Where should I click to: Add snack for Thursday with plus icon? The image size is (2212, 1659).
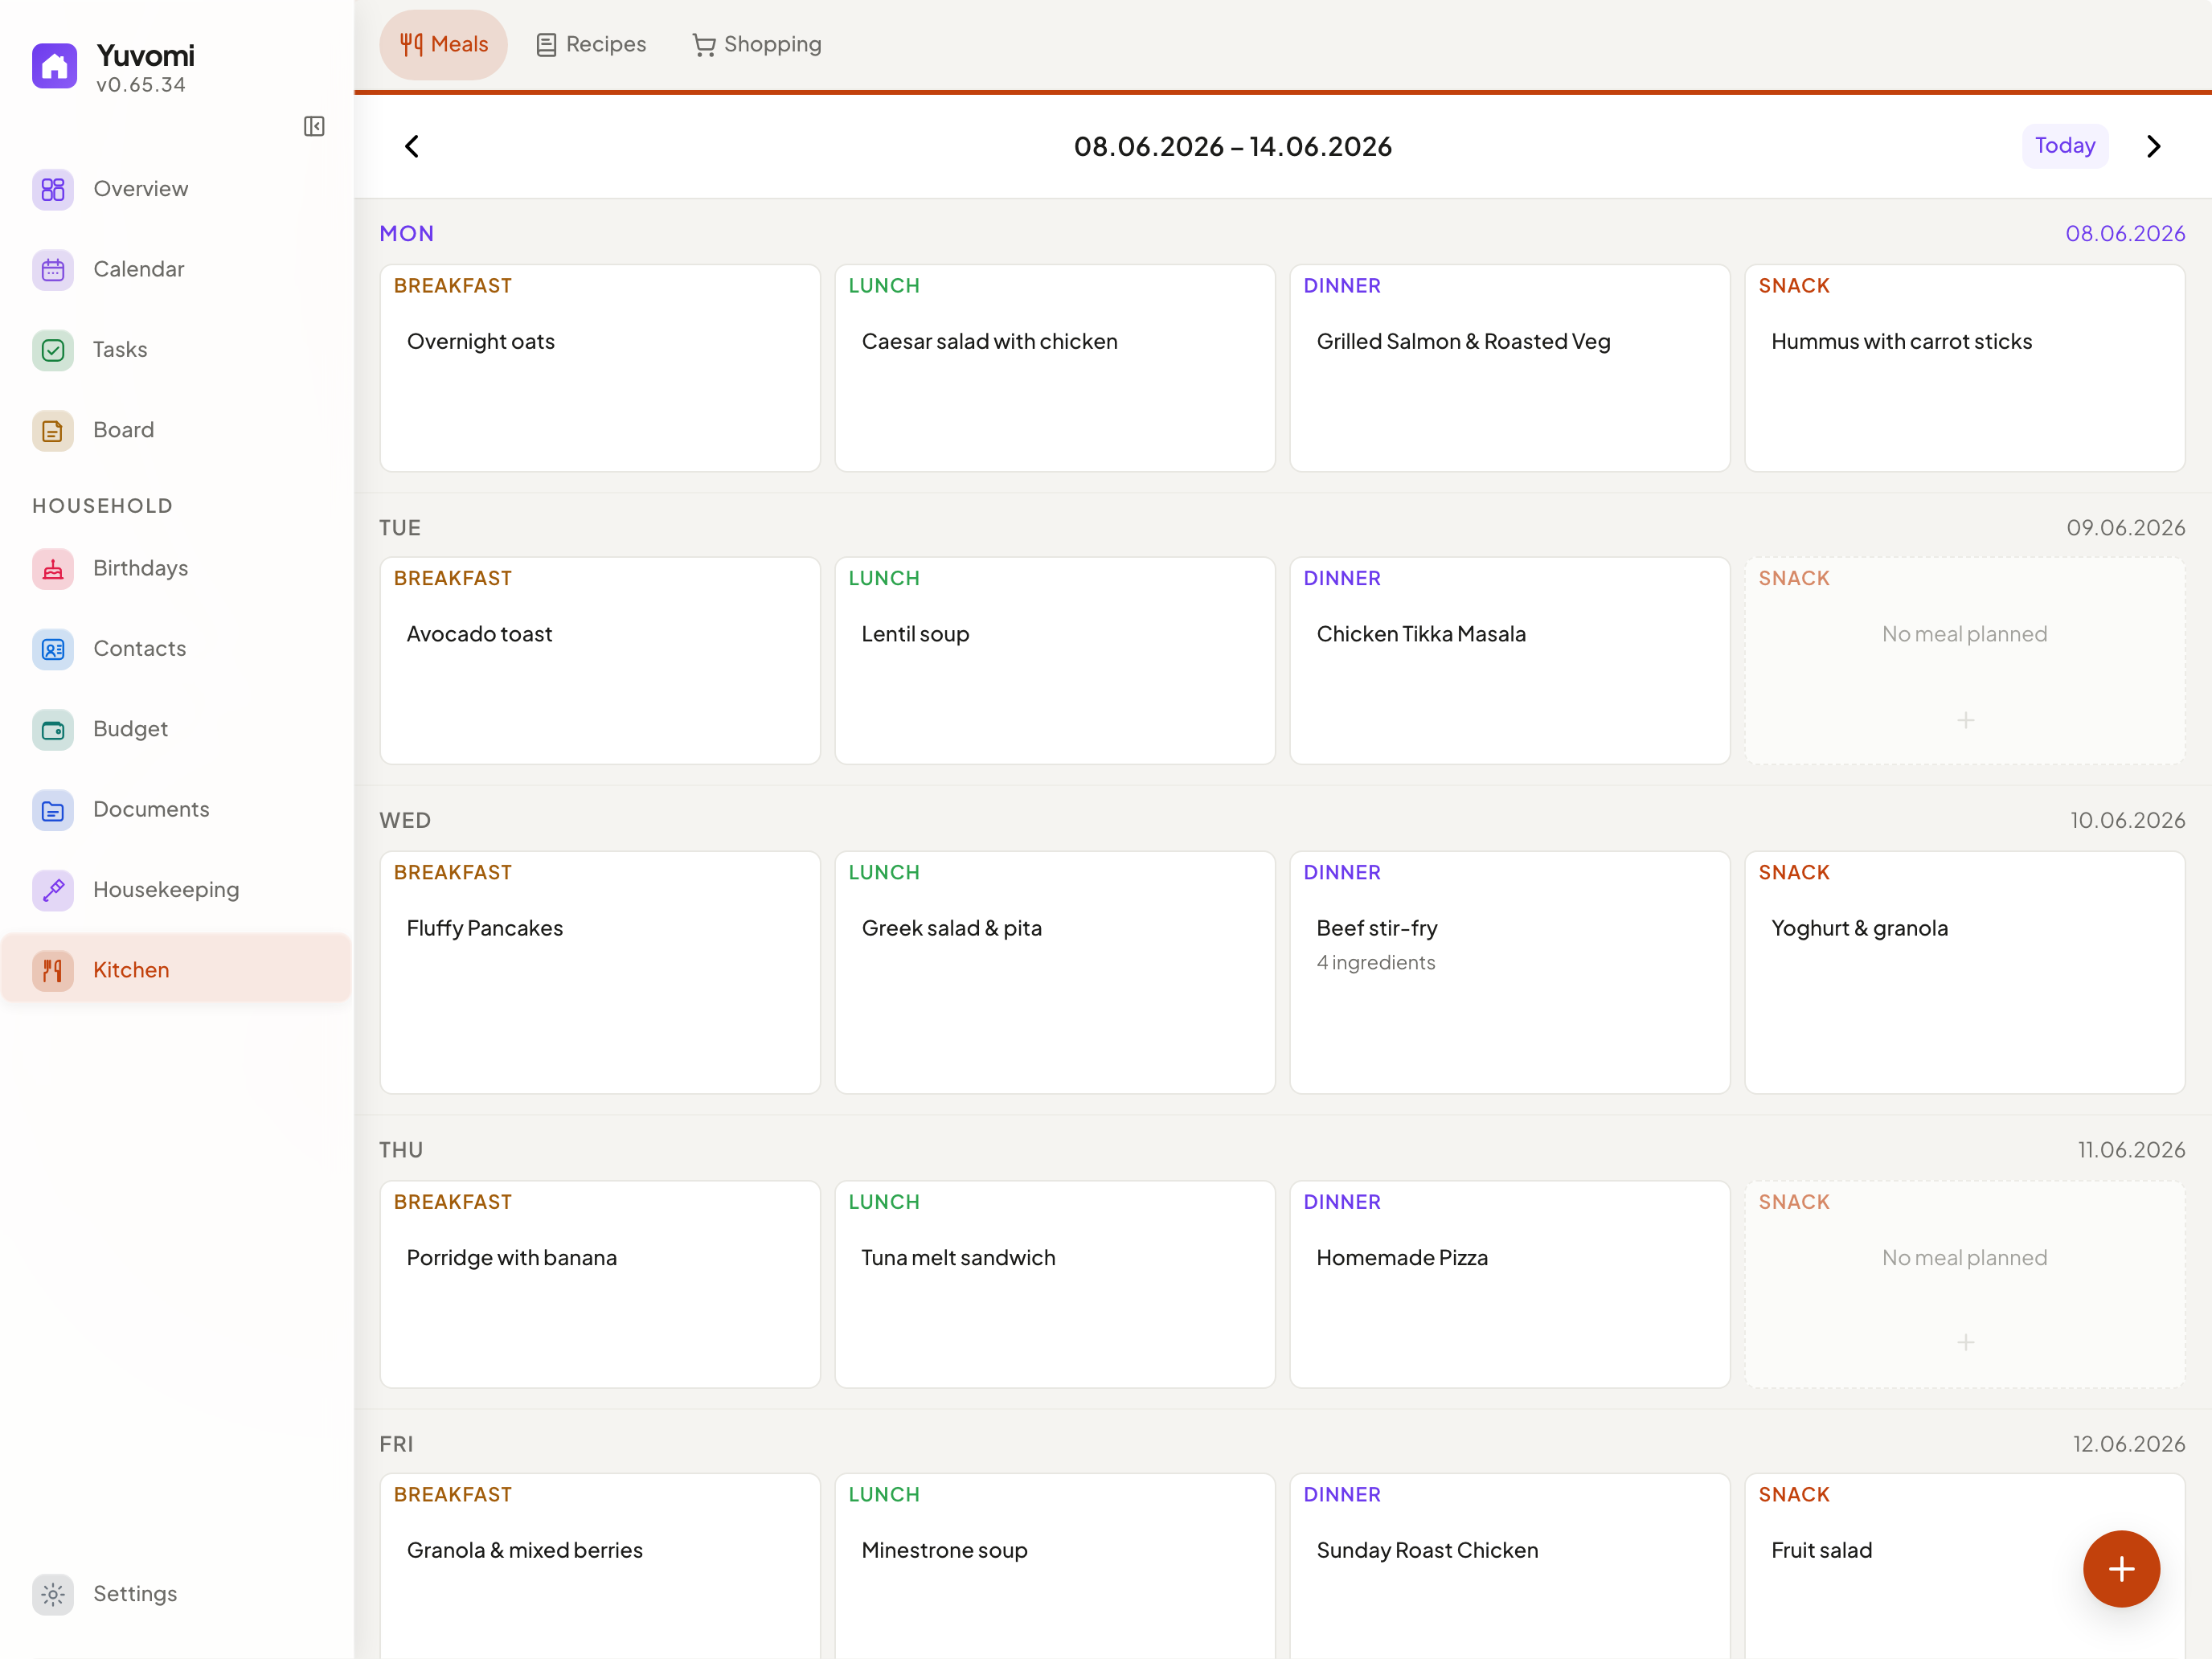[1965, 1342]
